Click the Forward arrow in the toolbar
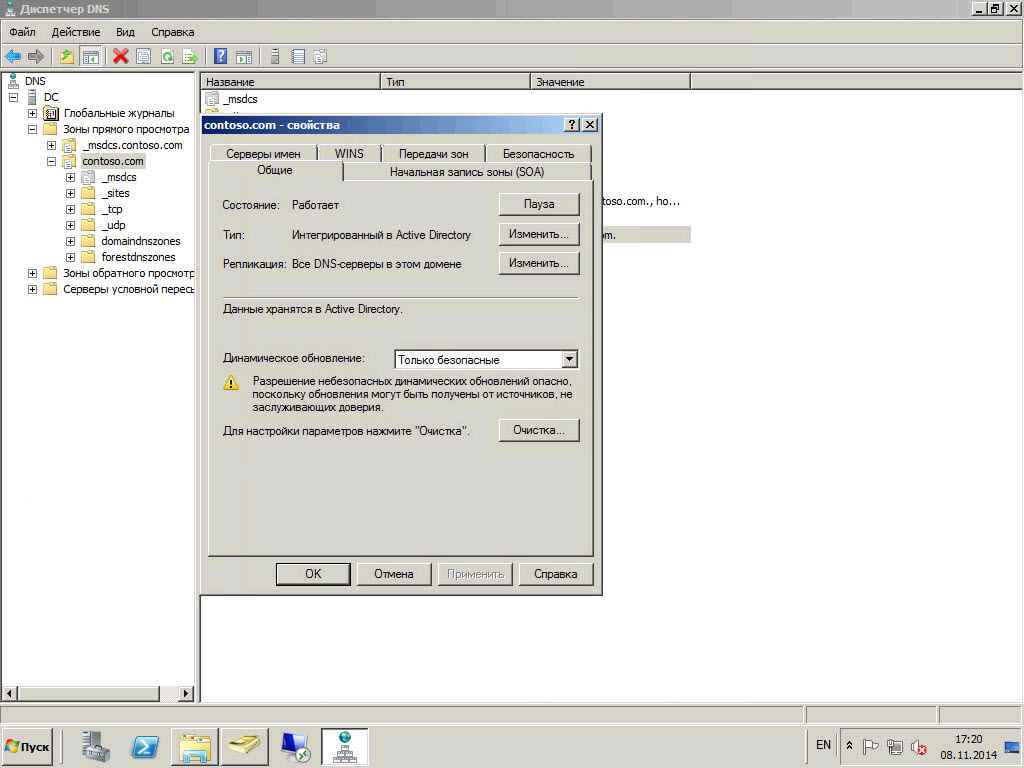 pyautogui.click(x=36, y=57)
